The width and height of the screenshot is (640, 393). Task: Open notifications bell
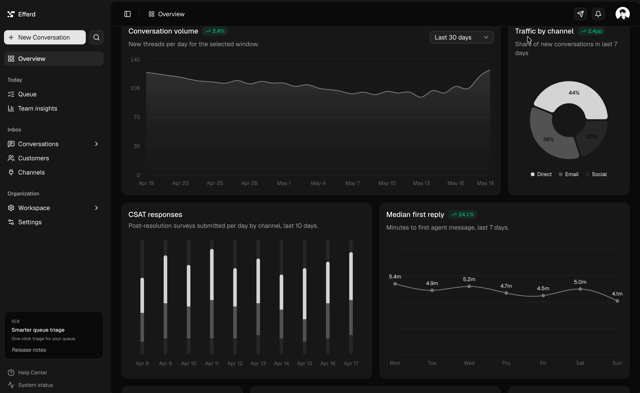[598, 14]
